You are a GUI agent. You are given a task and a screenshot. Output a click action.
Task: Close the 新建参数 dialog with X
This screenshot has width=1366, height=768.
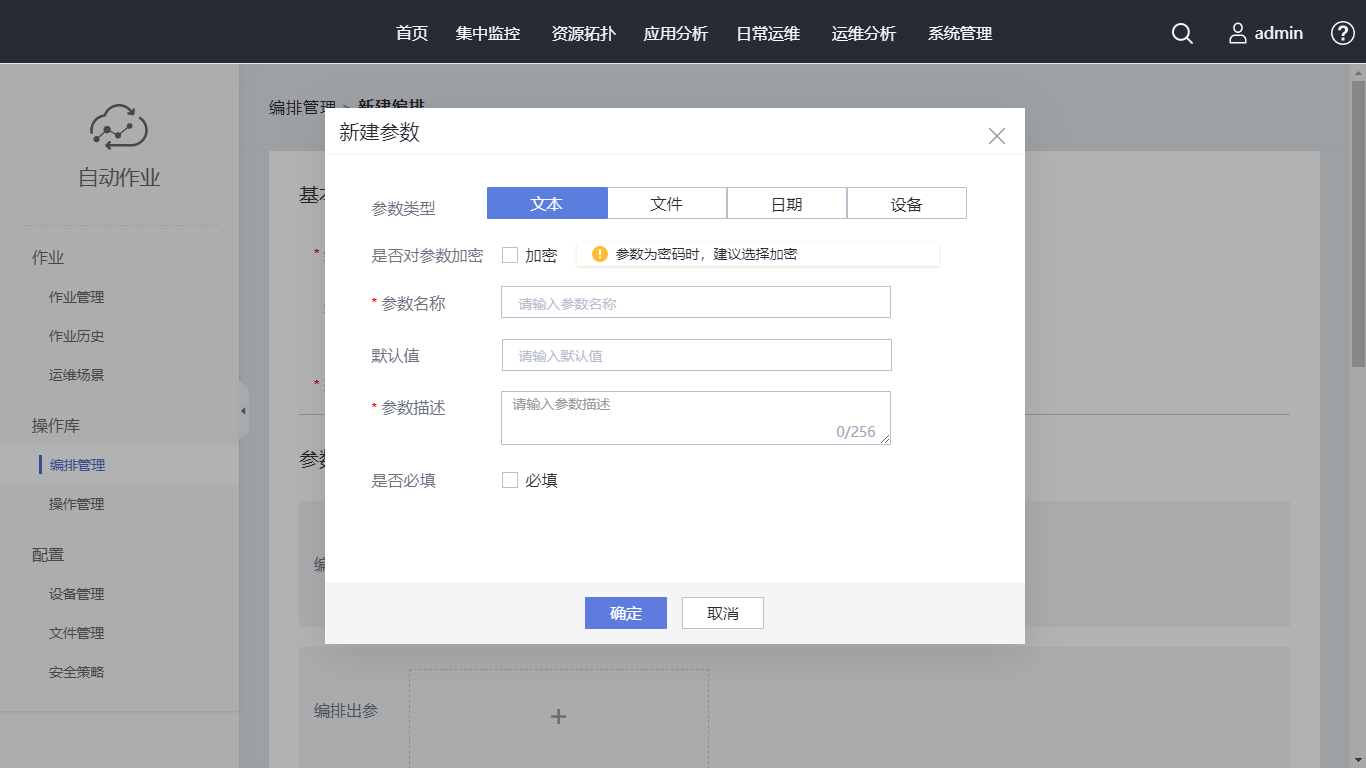[996, 136]
